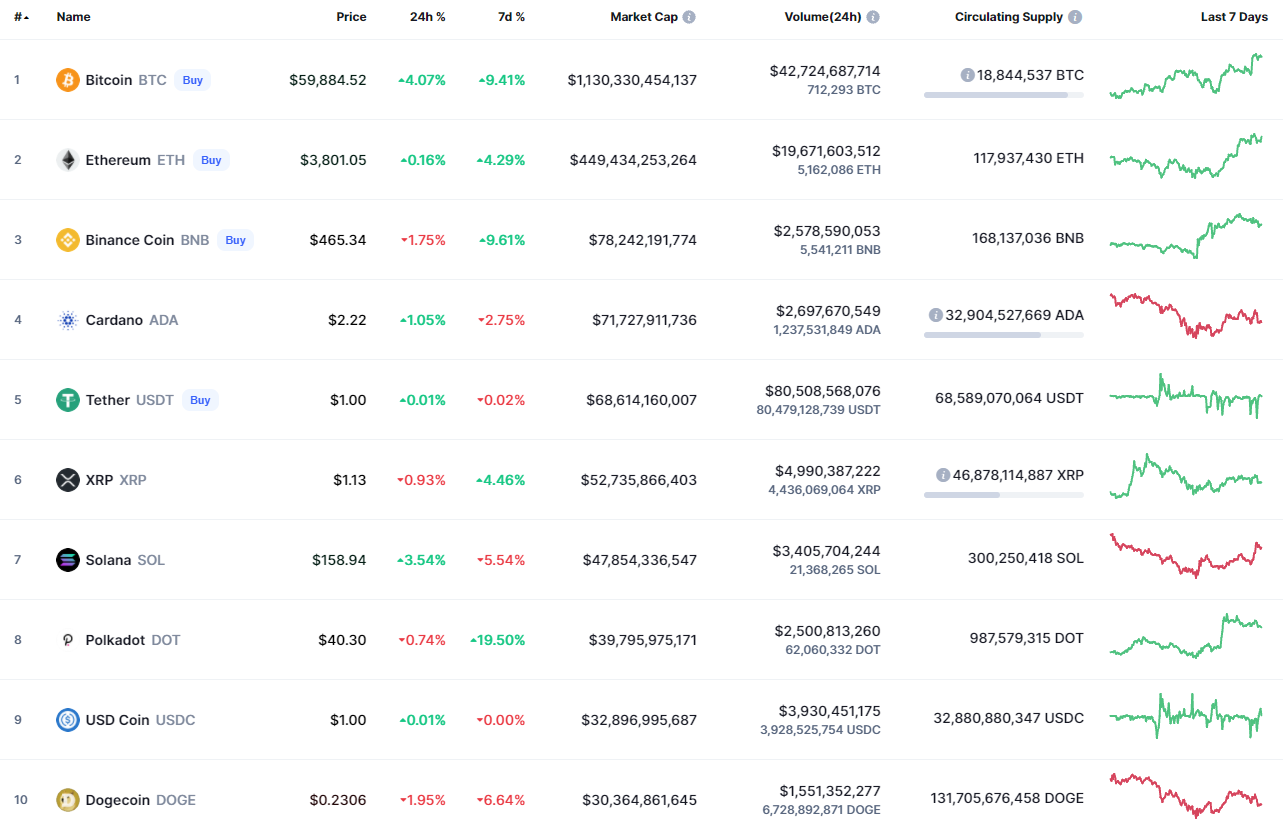Screen dimensions: 1283x832
Task: Click Solana price $158.94
Action: (339, 560)
